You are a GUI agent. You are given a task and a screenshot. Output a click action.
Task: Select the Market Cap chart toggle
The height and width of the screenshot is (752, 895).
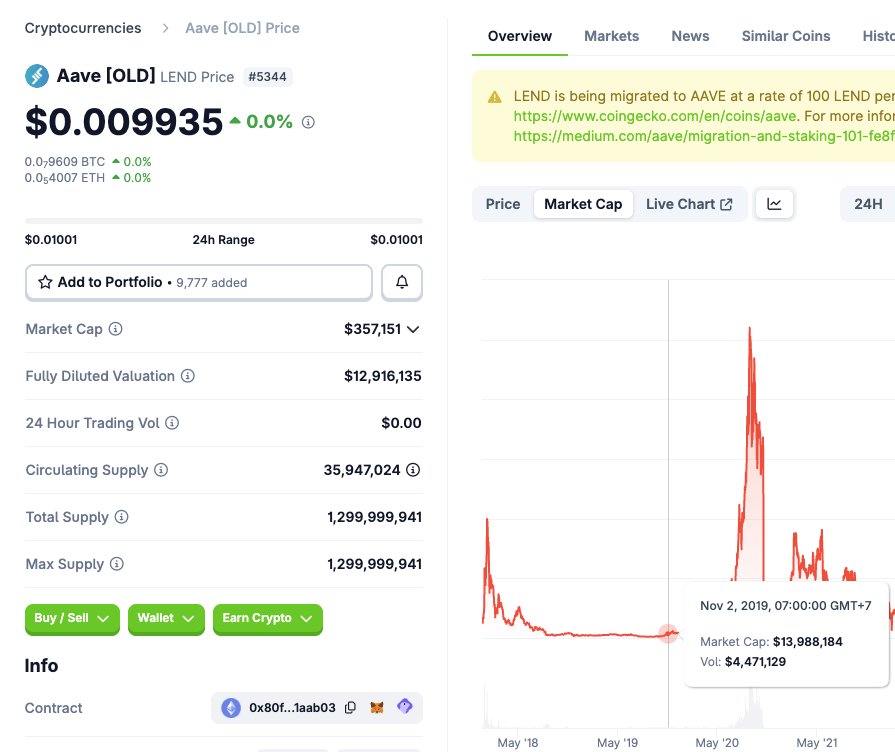tap(583, 204)
